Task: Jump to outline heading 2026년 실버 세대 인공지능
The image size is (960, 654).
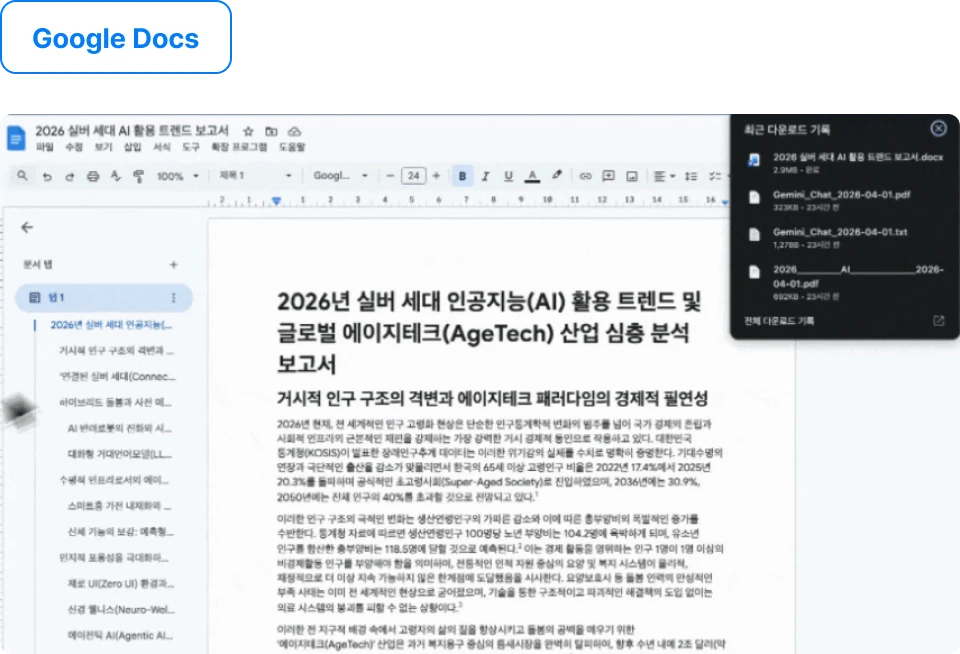Action: [x=111, y=325]
